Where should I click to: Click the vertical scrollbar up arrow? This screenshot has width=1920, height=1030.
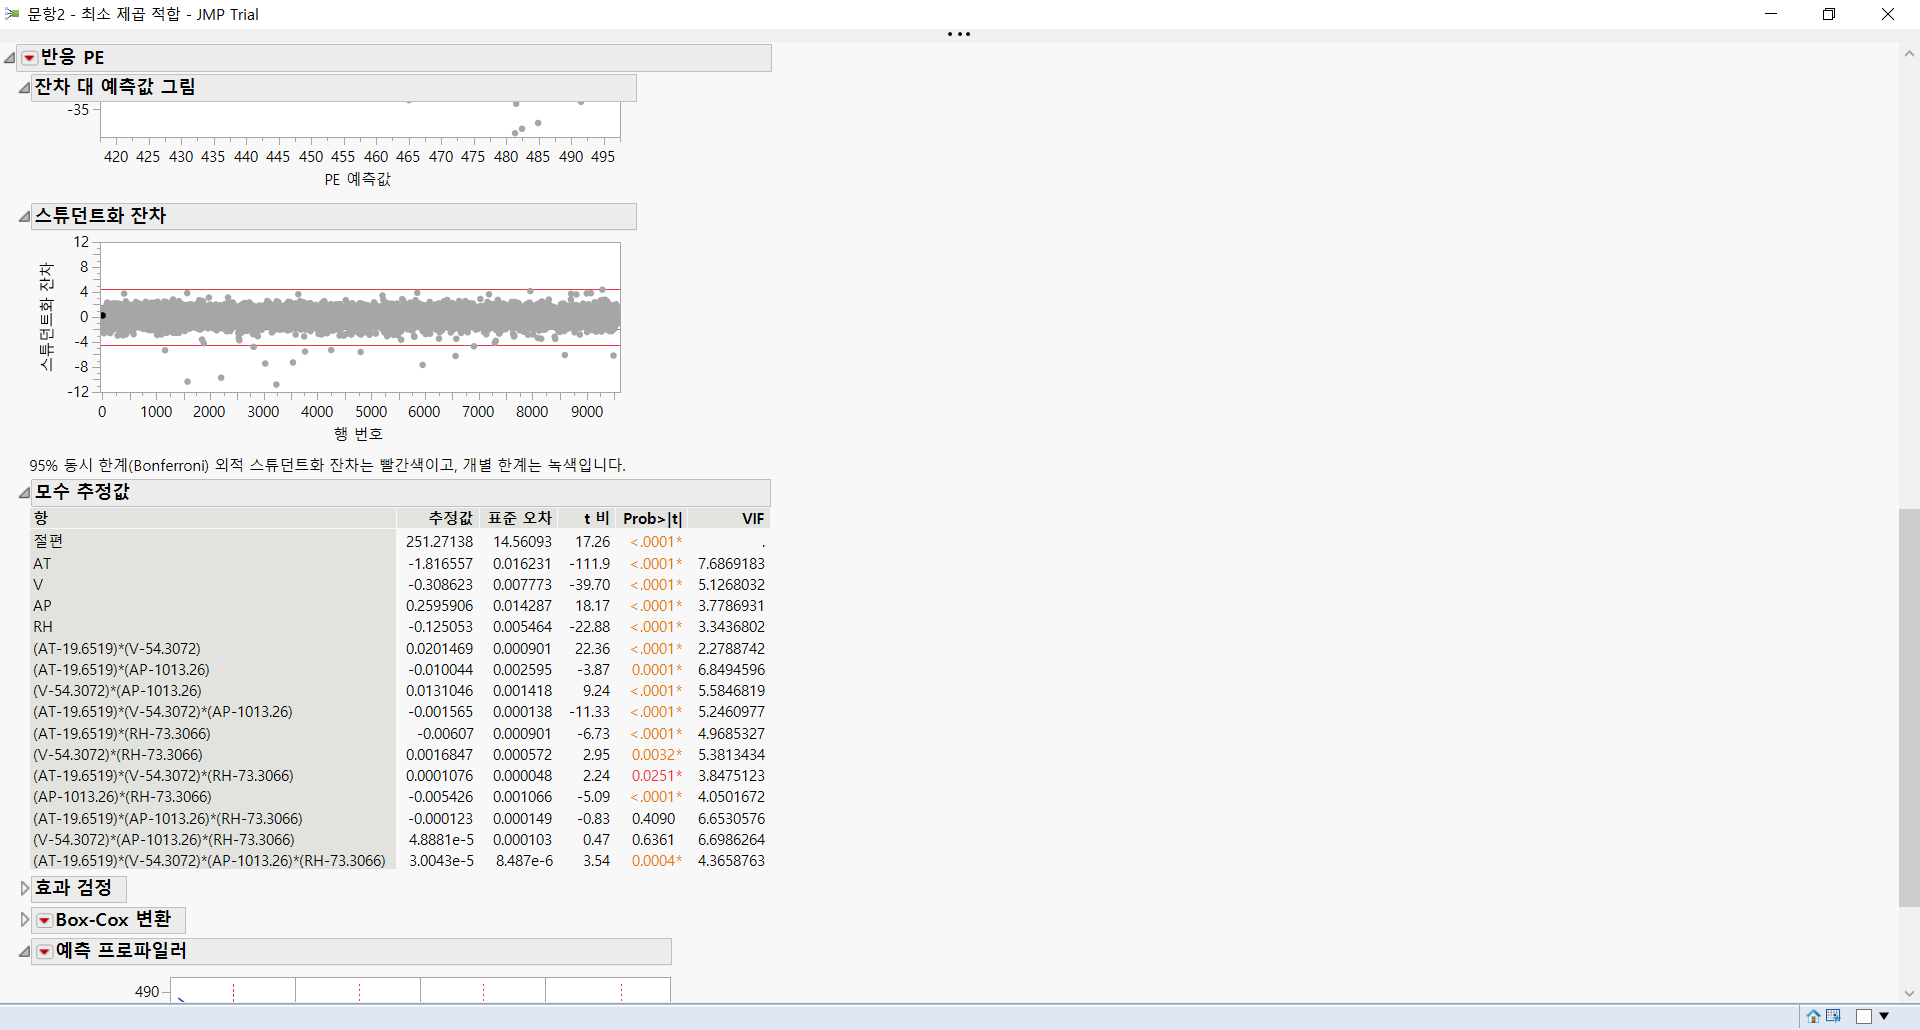point(1910,54)
